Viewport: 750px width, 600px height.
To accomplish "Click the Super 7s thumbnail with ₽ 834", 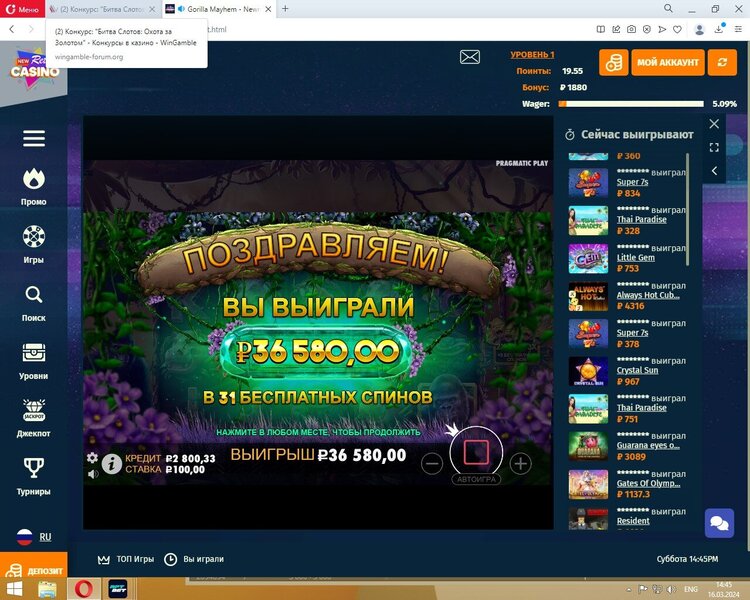I will click(x=588, y=183).
